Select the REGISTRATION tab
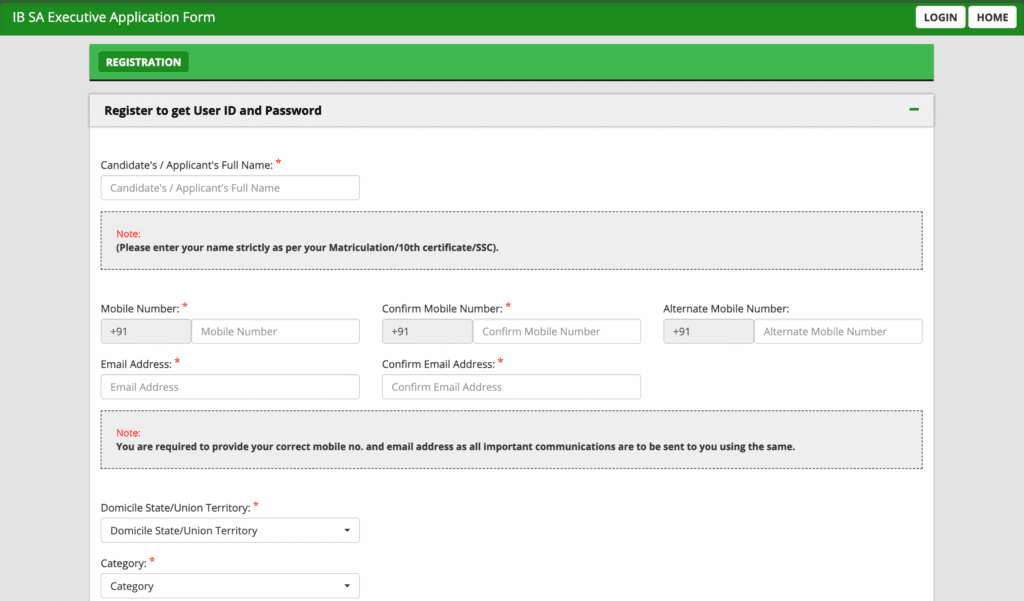 [x=143, y=62]
